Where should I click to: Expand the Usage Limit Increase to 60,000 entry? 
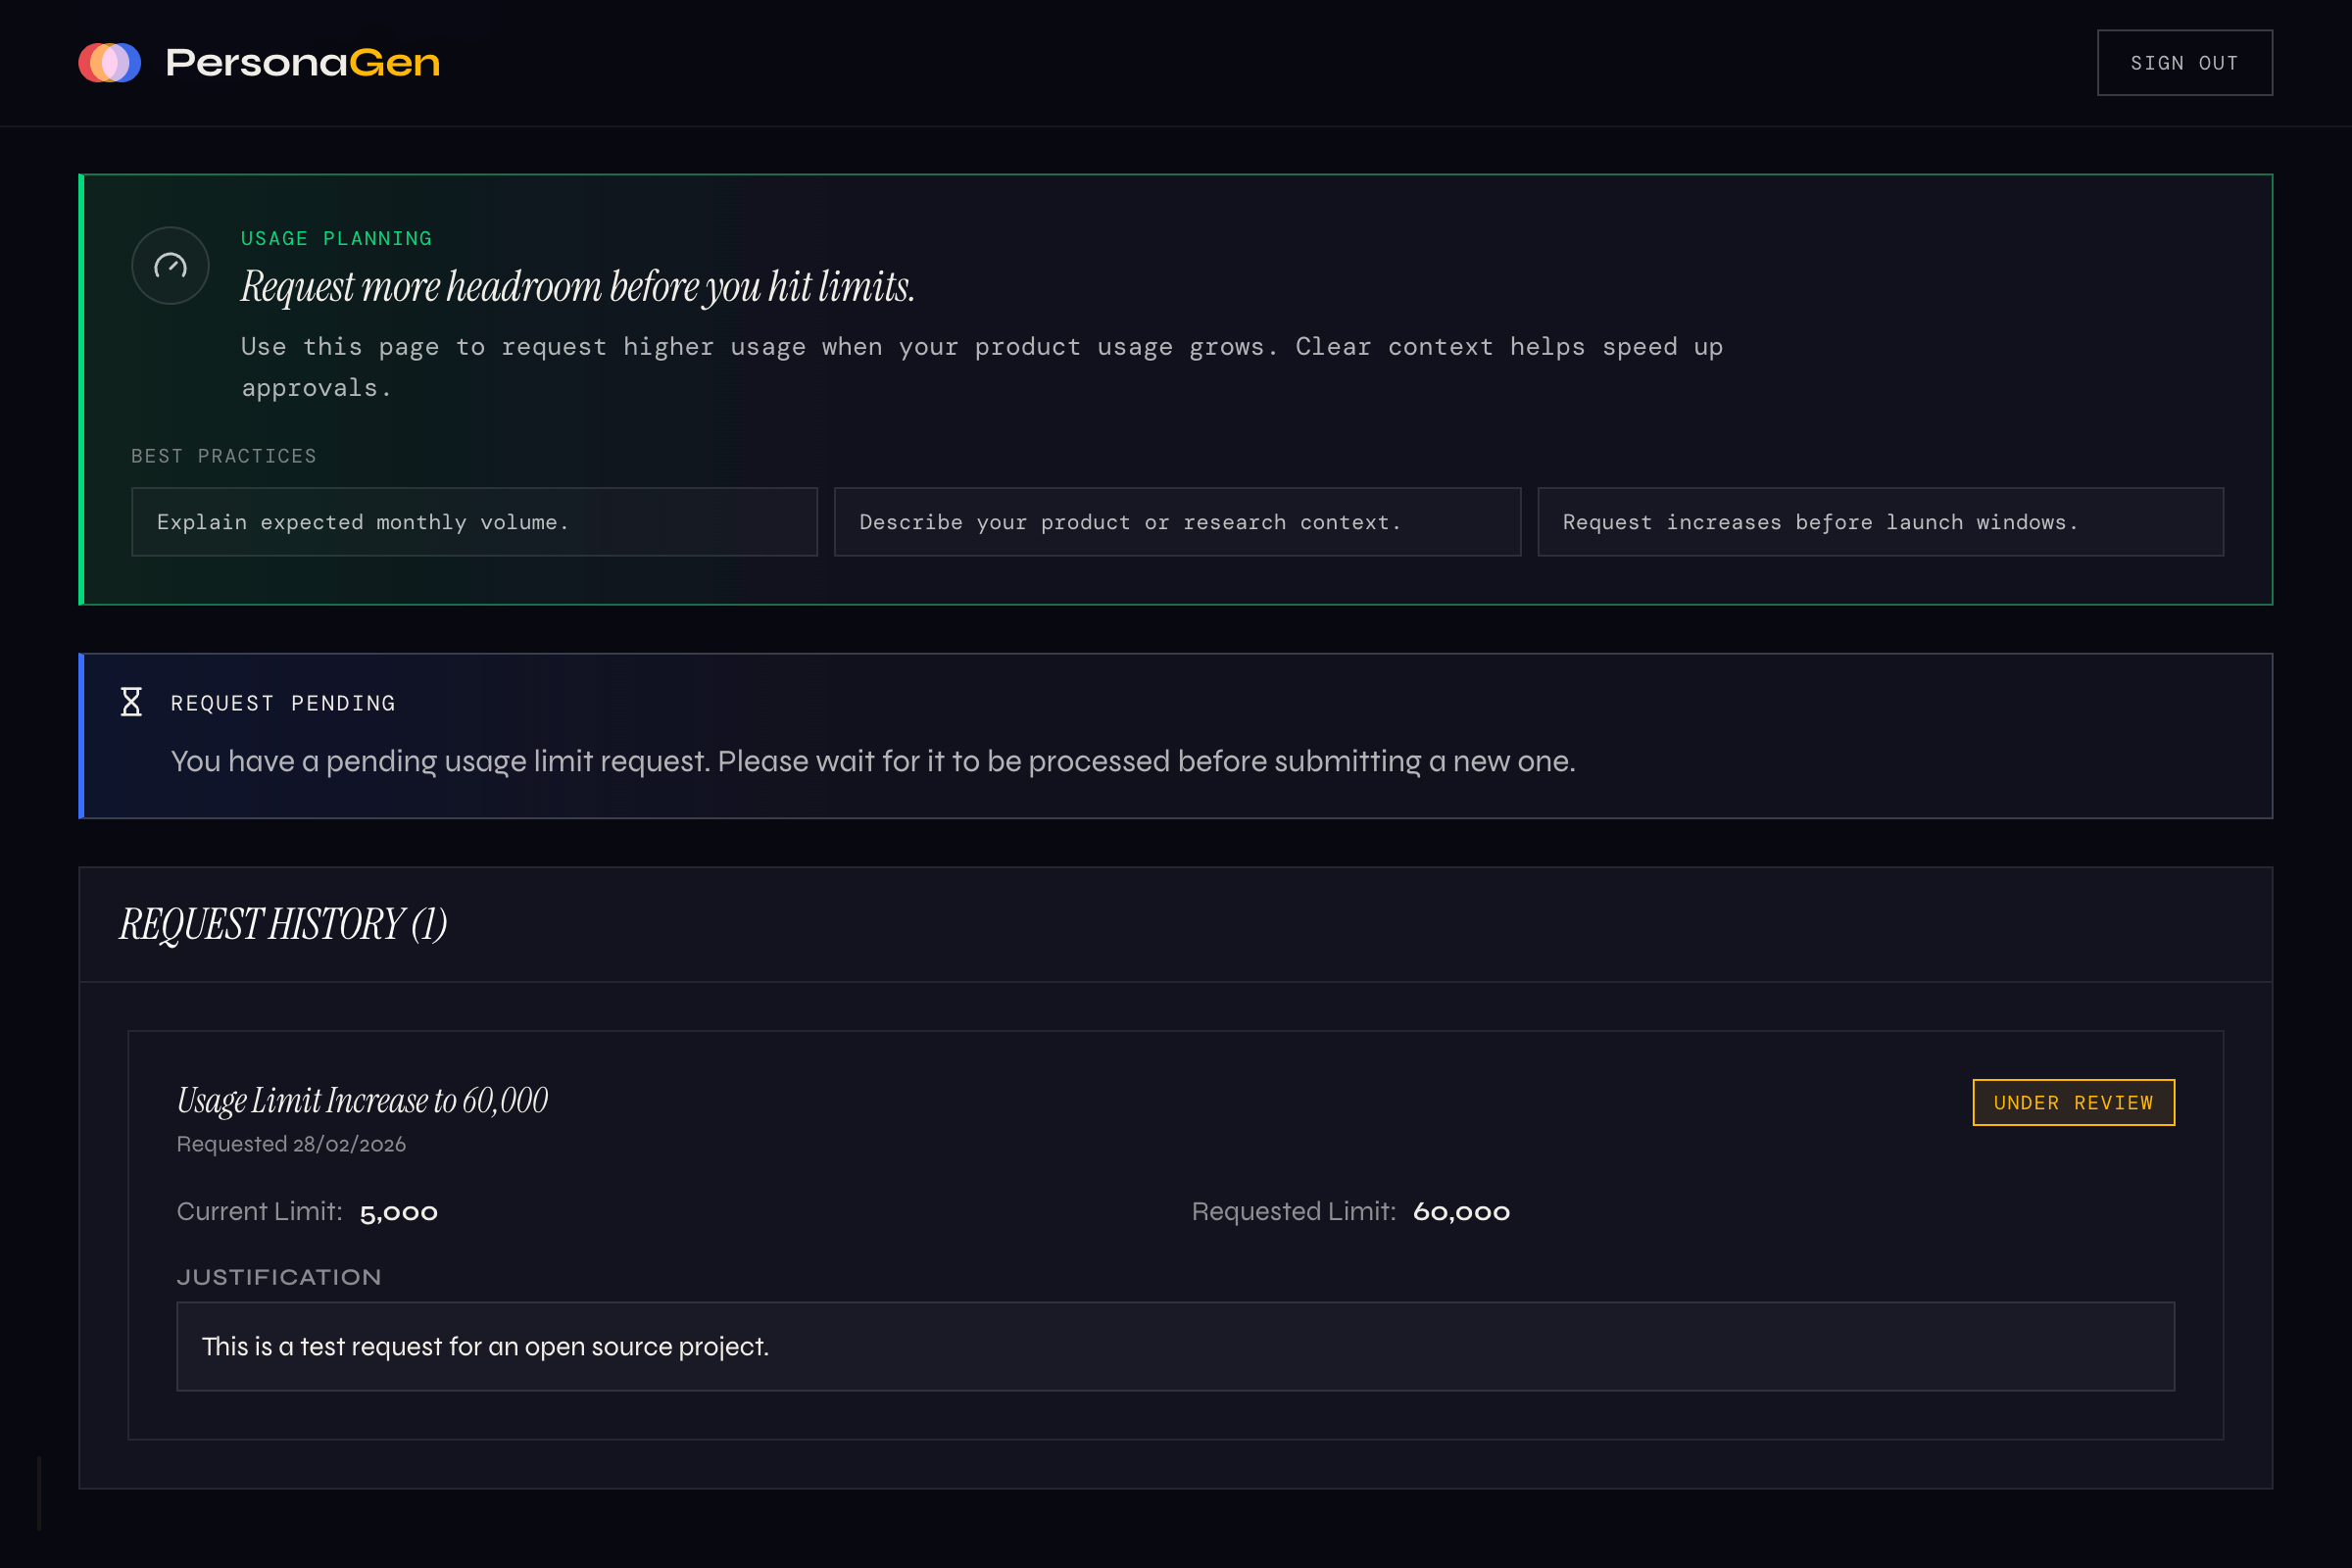point(362,1100)
